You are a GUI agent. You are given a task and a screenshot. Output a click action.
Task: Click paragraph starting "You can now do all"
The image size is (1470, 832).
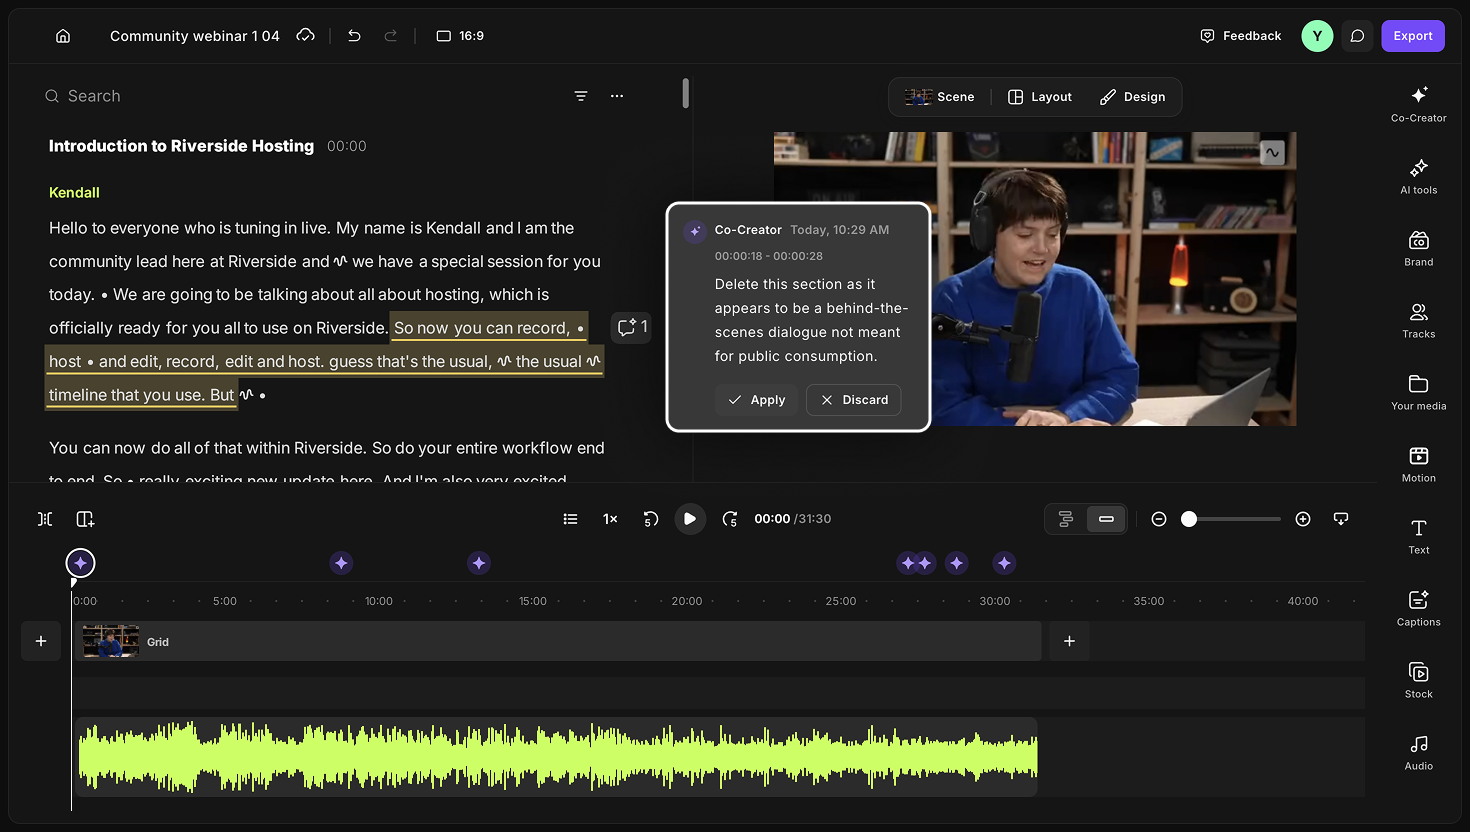pos(327,463)
